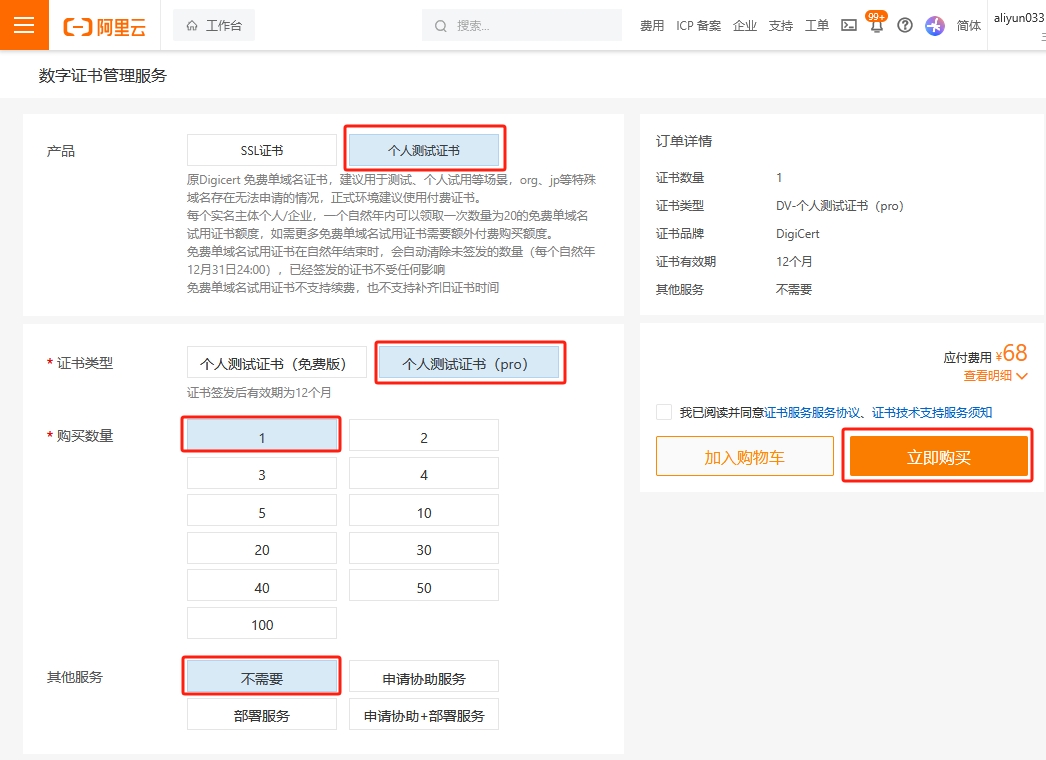1046x760 pixels.
Task: Select 不需要 for other services
Action: tap(262, 677)
